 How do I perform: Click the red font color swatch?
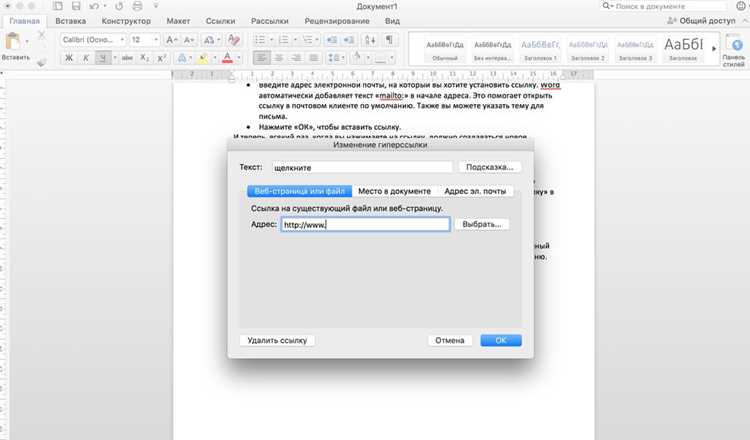click(x=227, y=58)
